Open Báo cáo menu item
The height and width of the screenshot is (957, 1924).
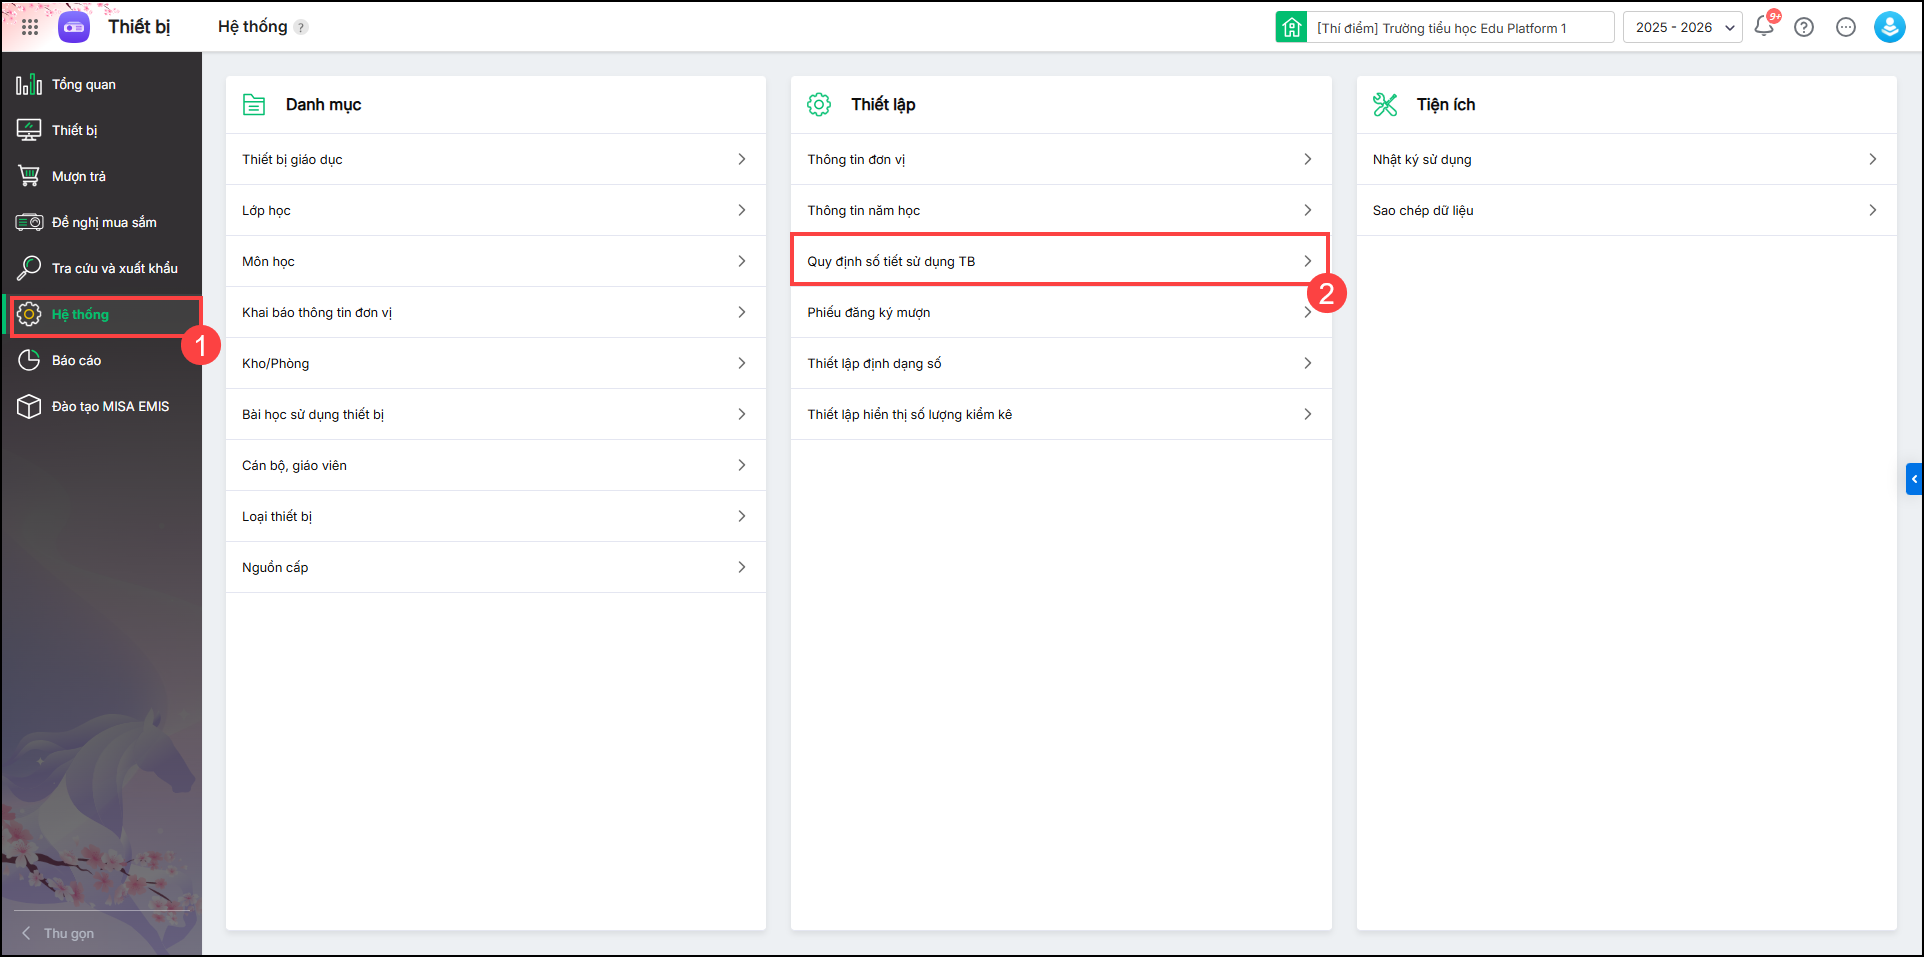pyautogui.click(x=76, y=361)
